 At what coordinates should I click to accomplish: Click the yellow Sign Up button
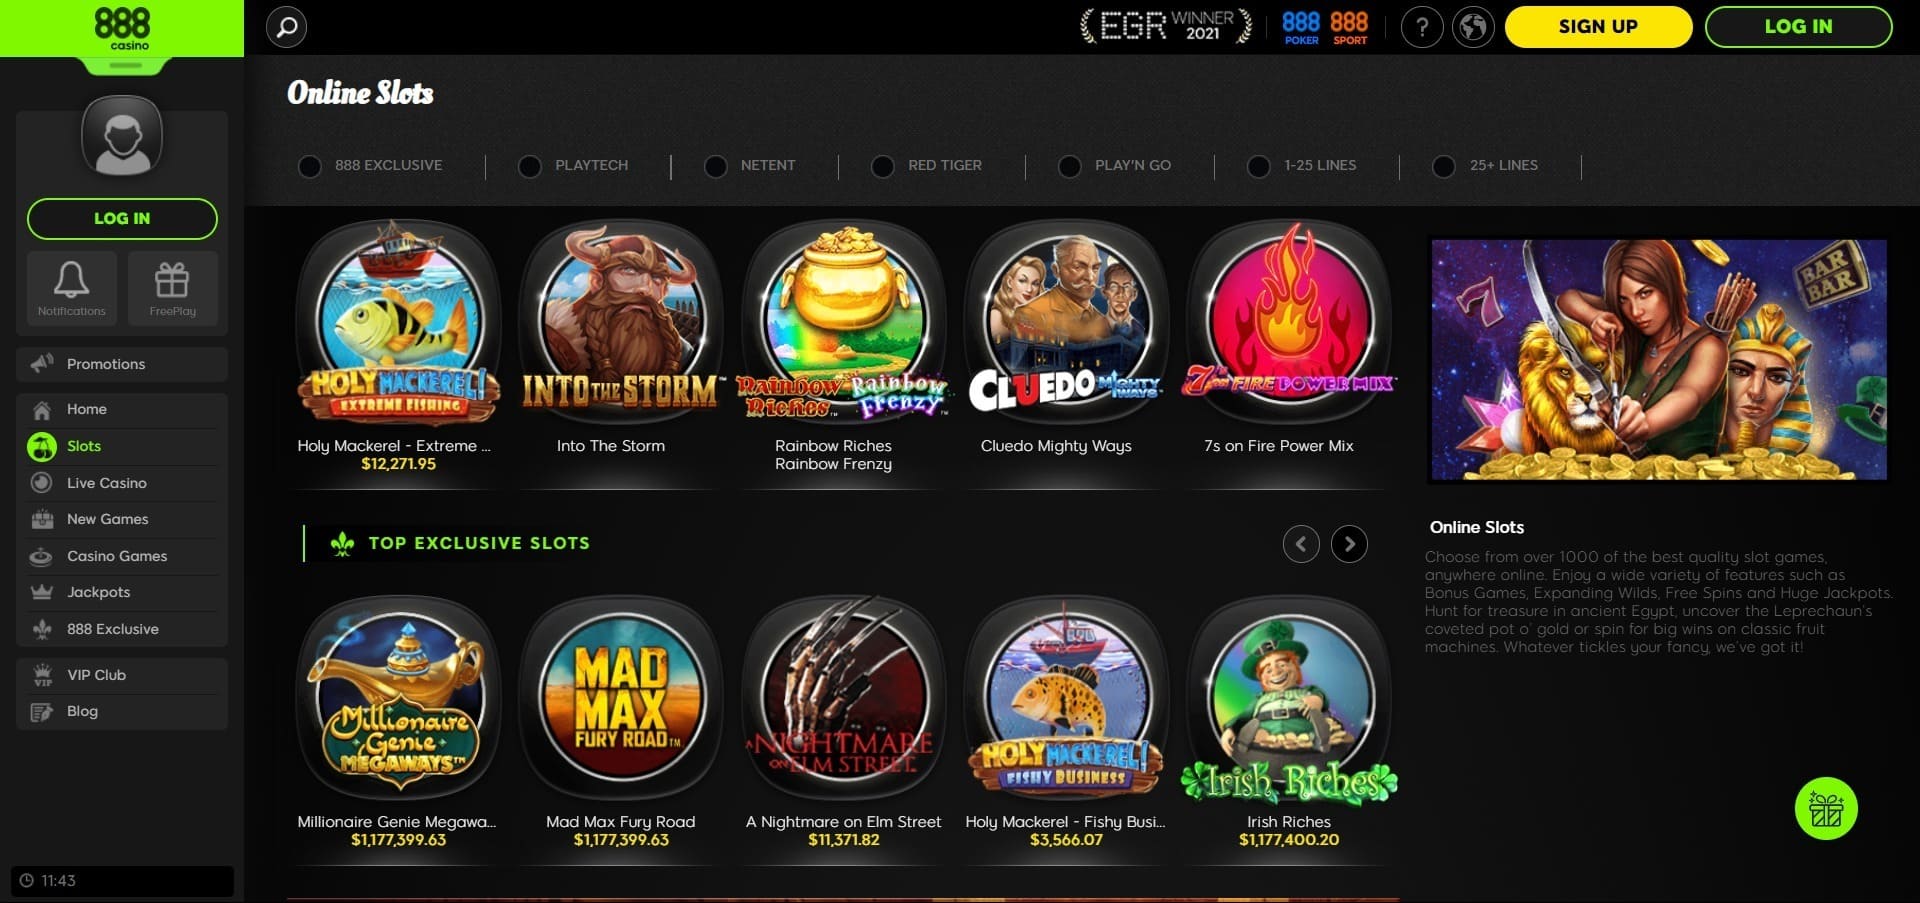tap(1598, 27)
